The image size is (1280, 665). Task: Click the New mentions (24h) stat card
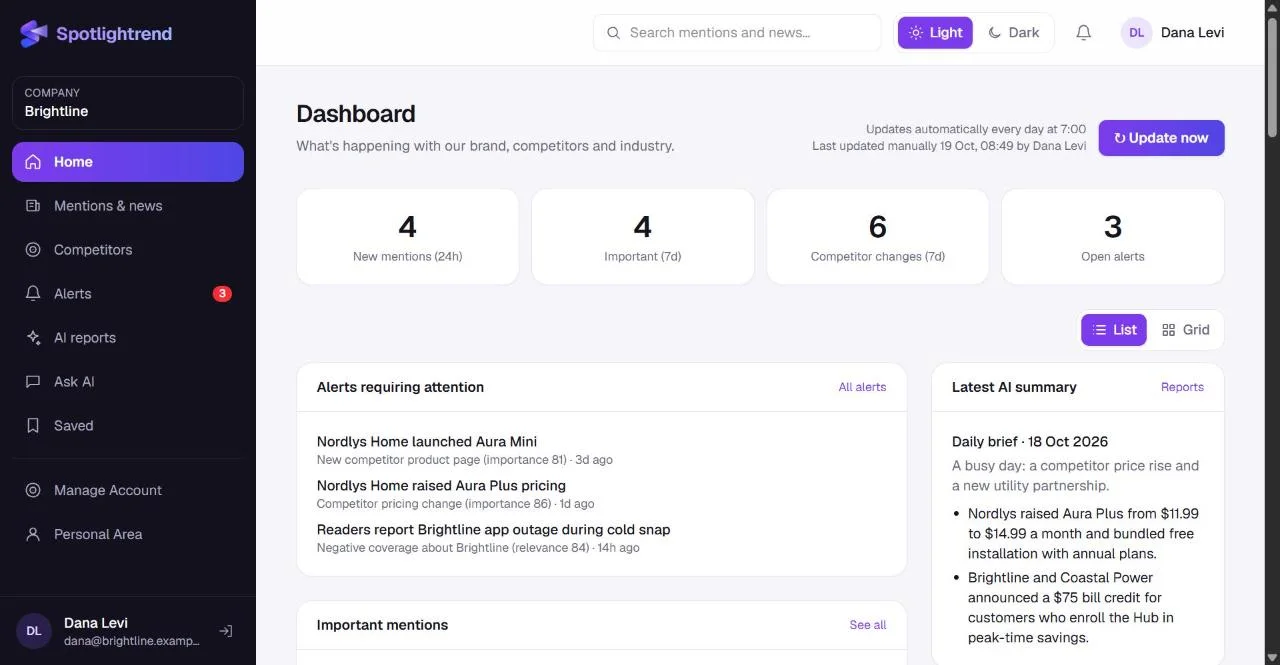407,237
